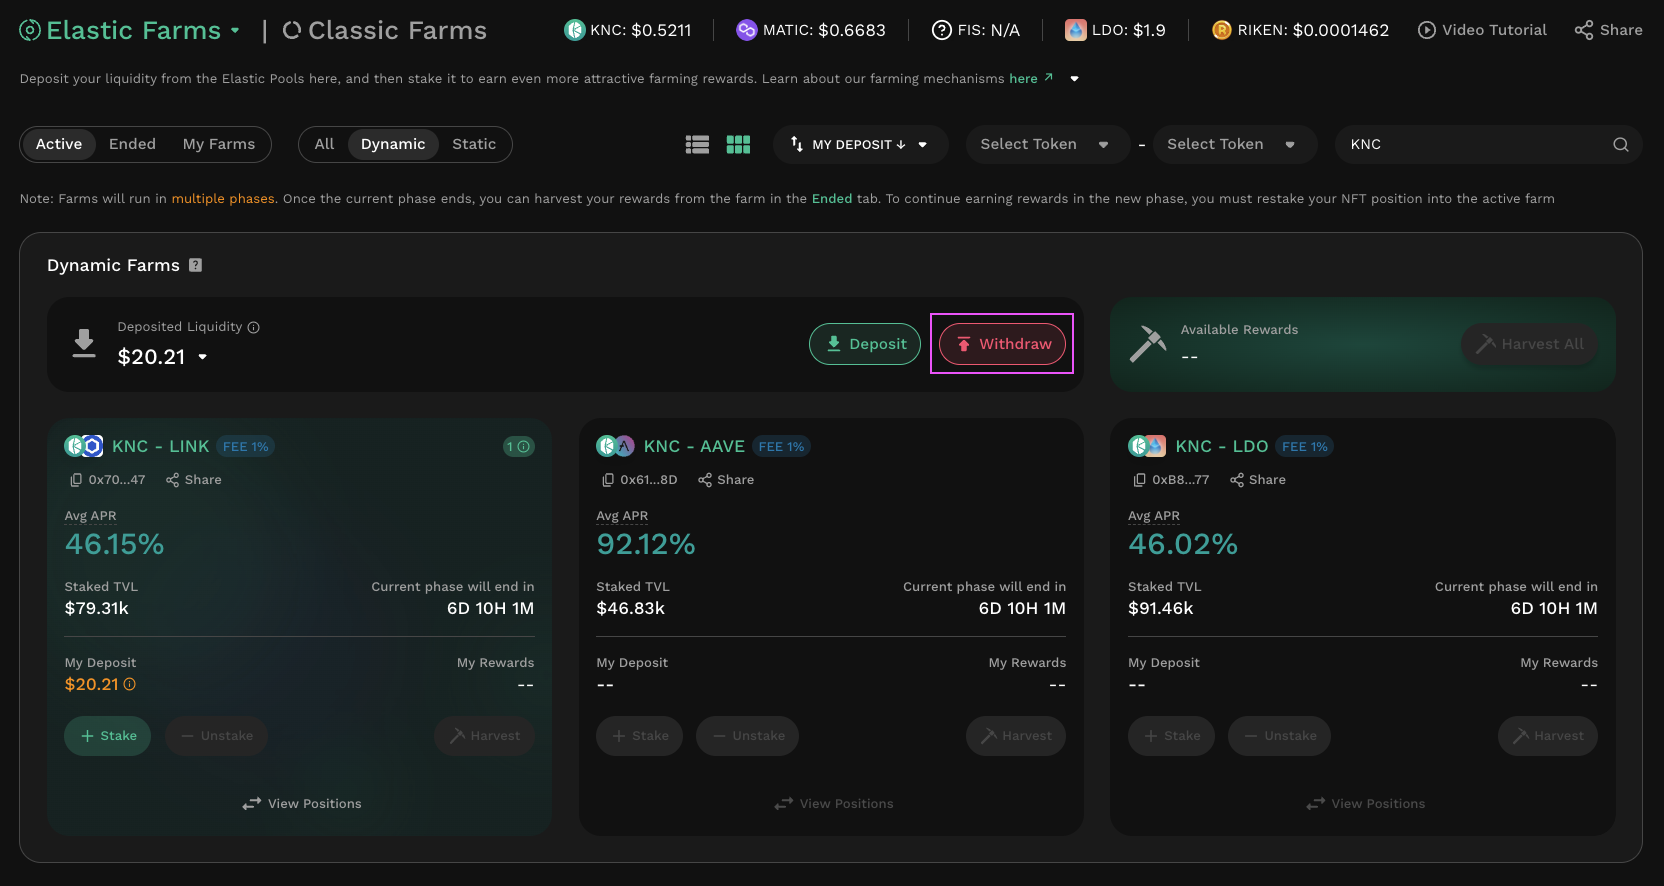
Task: Open View Positions for KNC - LINK
Action: click(301, 804)
